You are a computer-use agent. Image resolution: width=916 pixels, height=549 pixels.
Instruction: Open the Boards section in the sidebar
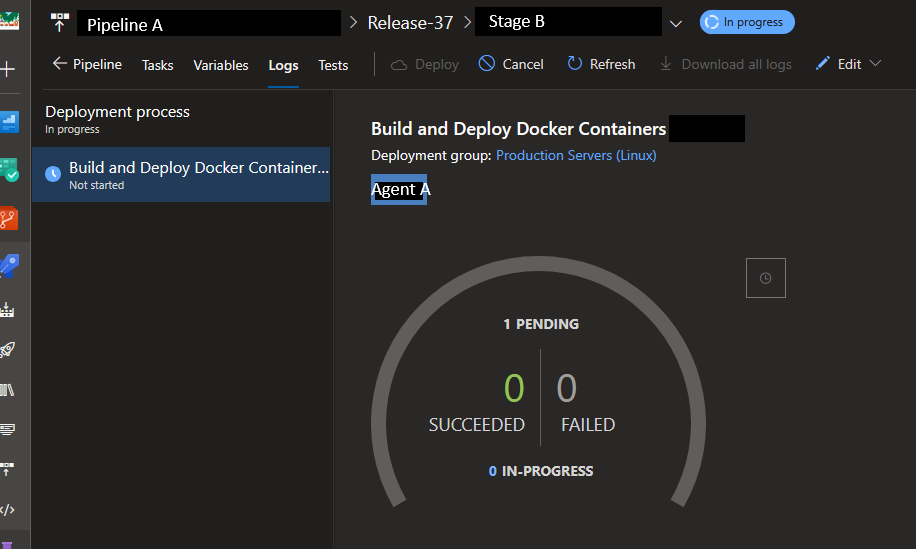point(9,170)
